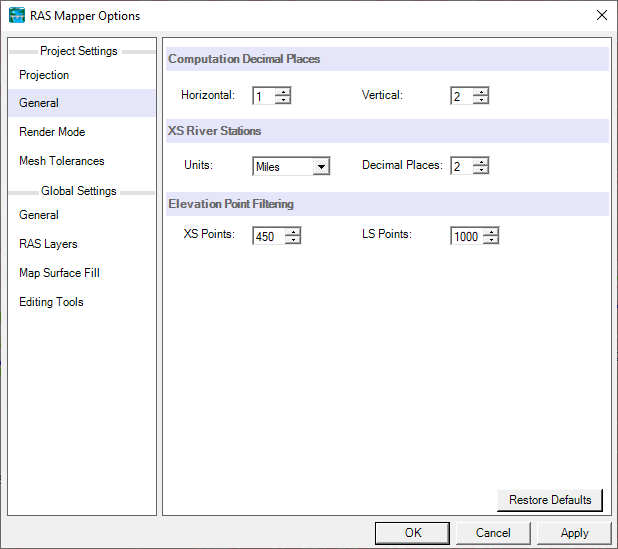Increase Horizontal decimal places with up arrow

pyautogui.click(x=283, y=92)
